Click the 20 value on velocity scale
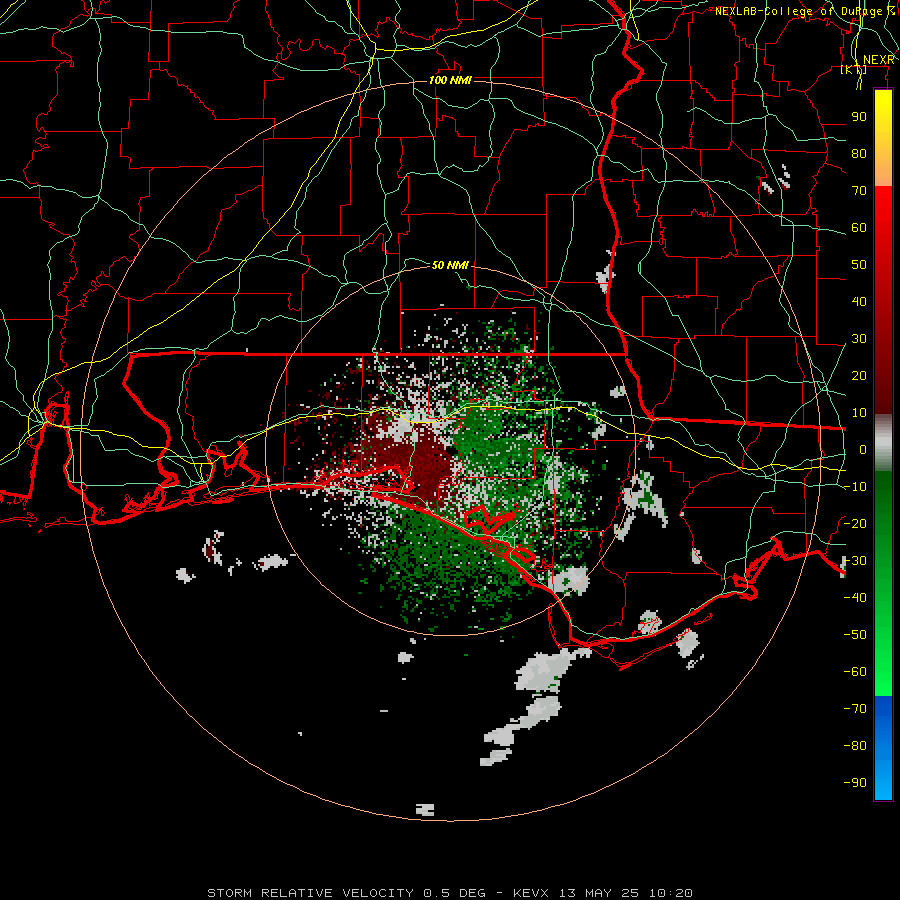Screen dimensions: 900x900 859,376
